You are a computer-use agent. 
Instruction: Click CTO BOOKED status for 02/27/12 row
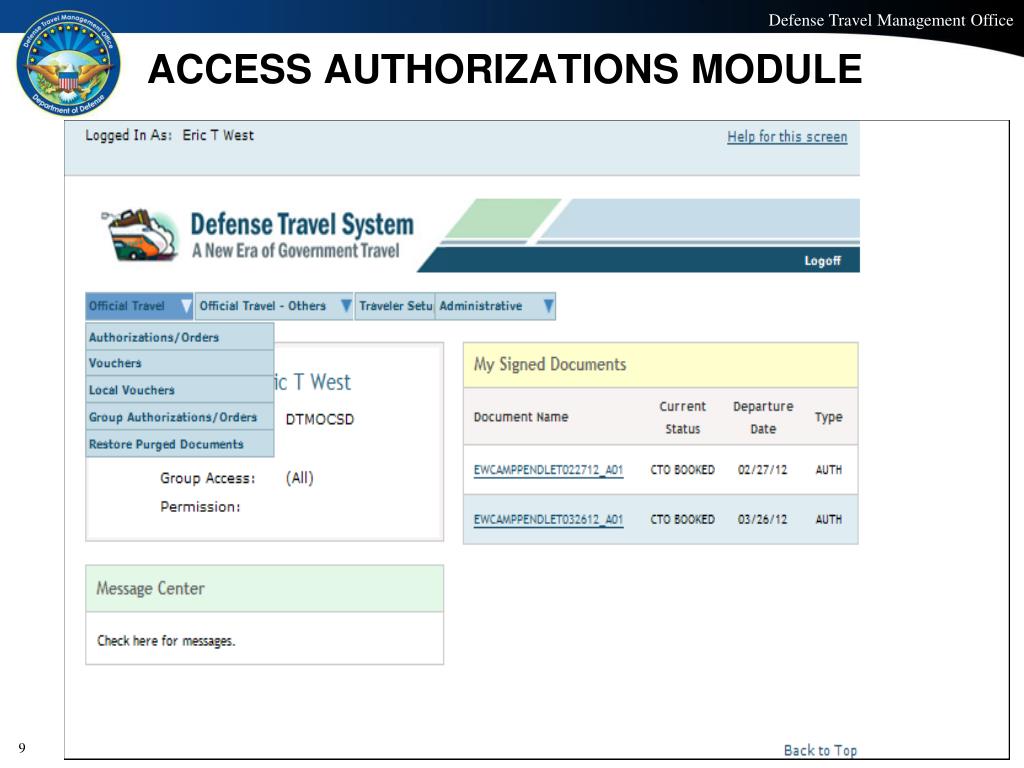682,470
